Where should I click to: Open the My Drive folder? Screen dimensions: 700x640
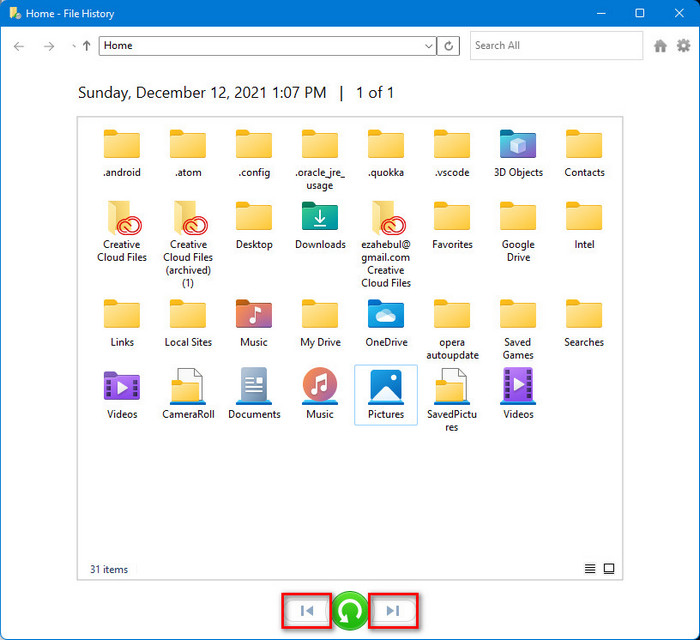click(x=320, y=323)
